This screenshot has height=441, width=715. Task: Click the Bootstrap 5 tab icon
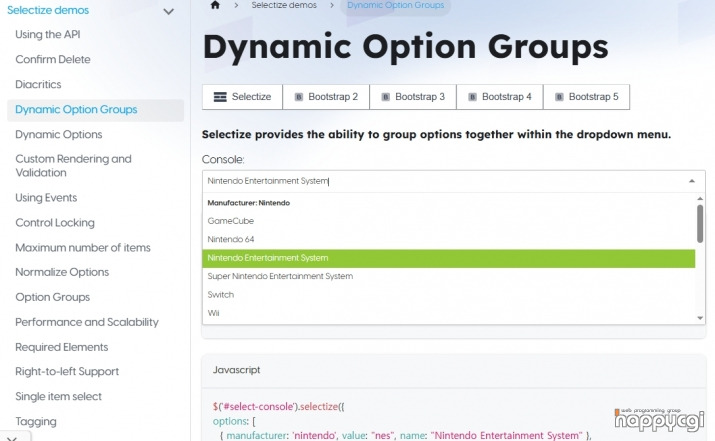(x=559, y=97)
